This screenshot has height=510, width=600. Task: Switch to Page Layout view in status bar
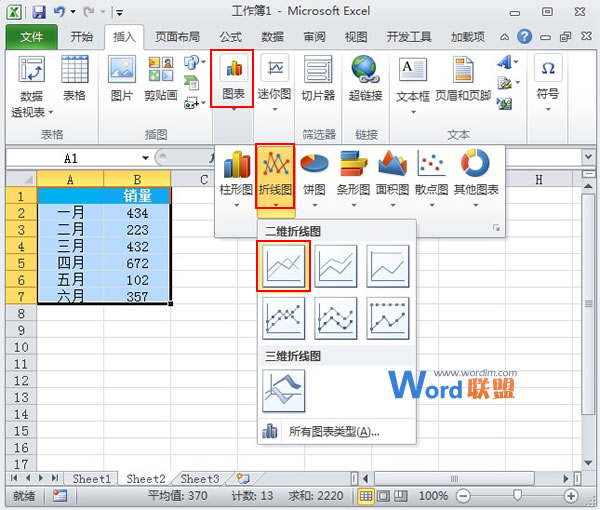[383, 496]
